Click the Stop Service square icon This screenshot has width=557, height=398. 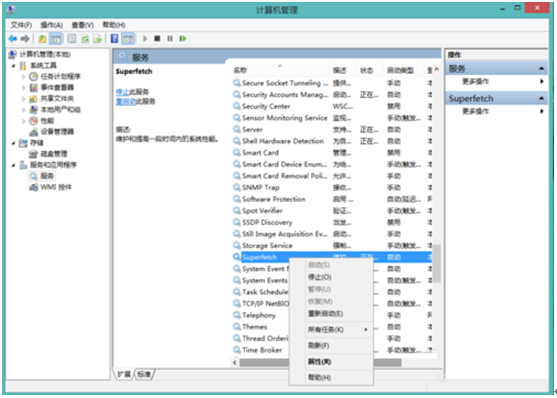tap(157, 38)
